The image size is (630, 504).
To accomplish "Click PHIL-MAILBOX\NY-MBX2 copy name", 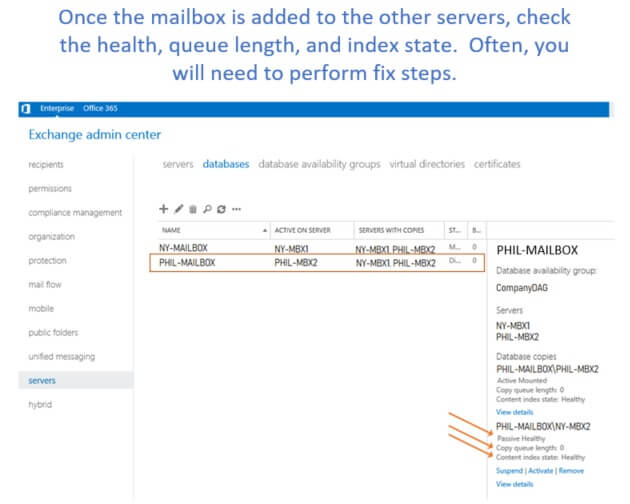I will tap(543, 426).
